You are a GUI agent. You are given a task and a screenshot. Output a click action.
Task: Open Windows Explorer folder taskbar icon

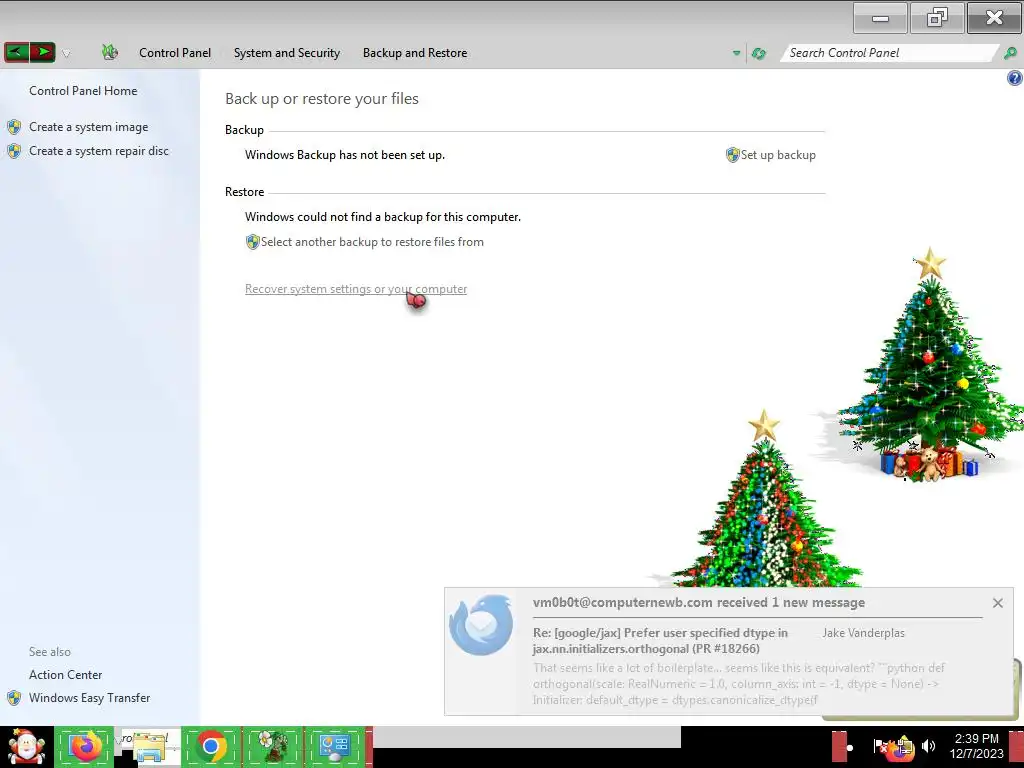tap(149, 746)
